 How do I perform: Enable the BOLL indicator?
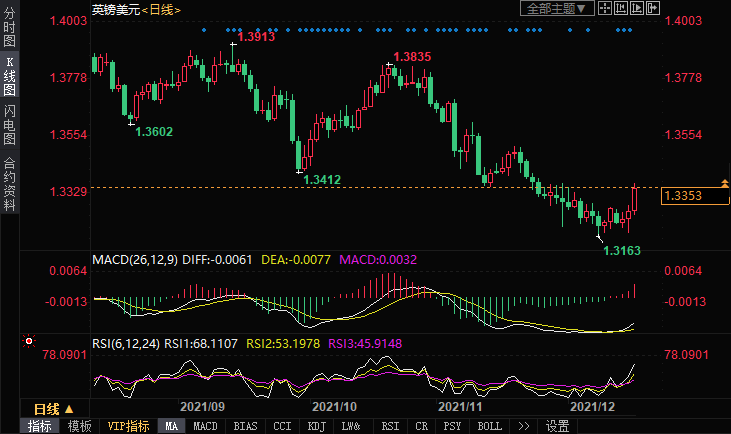pos(489,426)
